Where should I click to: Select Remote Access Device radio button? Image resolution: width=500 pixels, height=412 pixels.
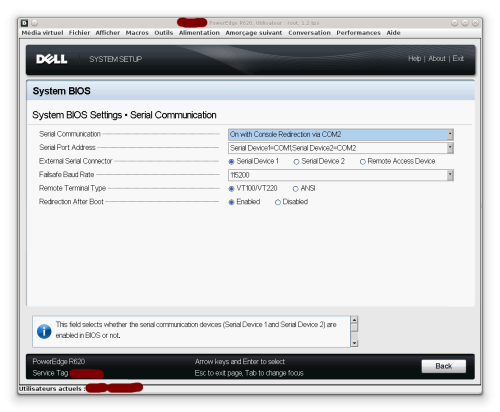[363, 162]
